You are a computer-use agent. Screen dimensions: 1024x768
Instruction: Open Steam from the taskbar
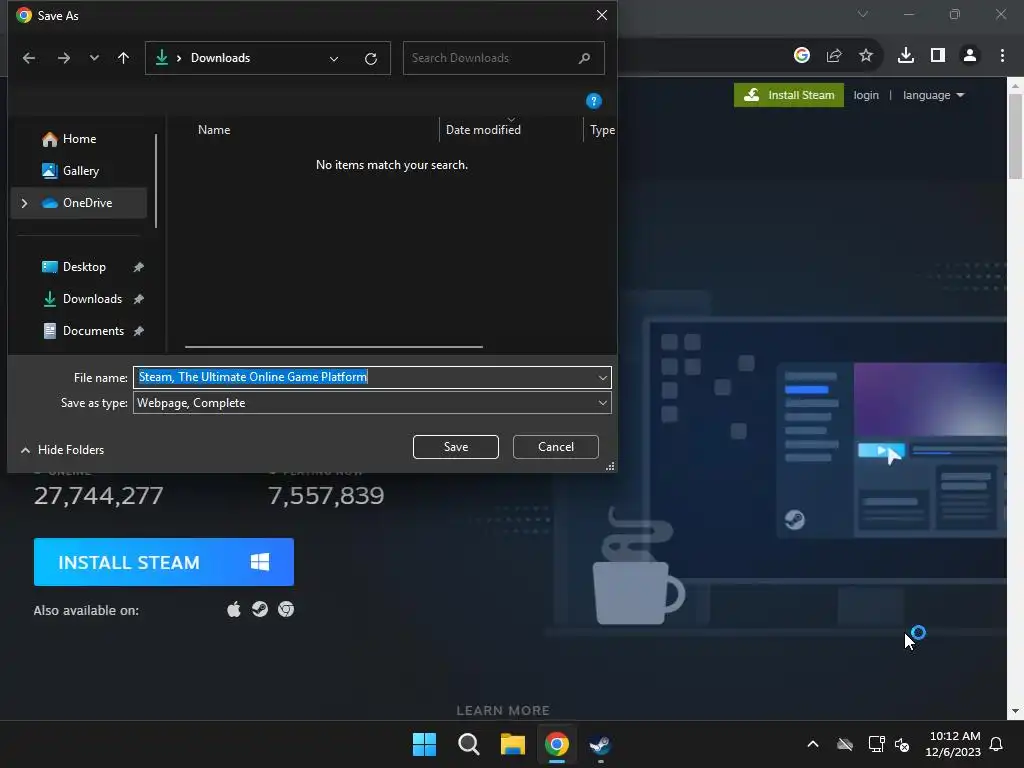(x=600, y=744)
